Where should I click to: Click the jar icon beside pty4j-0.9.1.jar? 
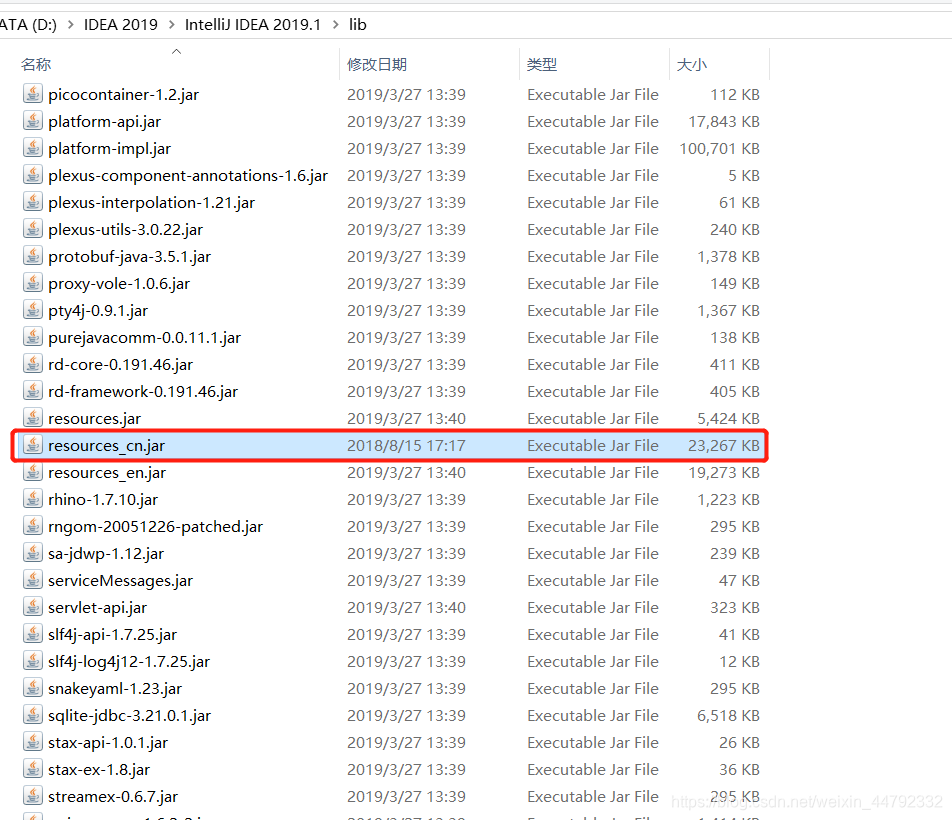[33, 310]
